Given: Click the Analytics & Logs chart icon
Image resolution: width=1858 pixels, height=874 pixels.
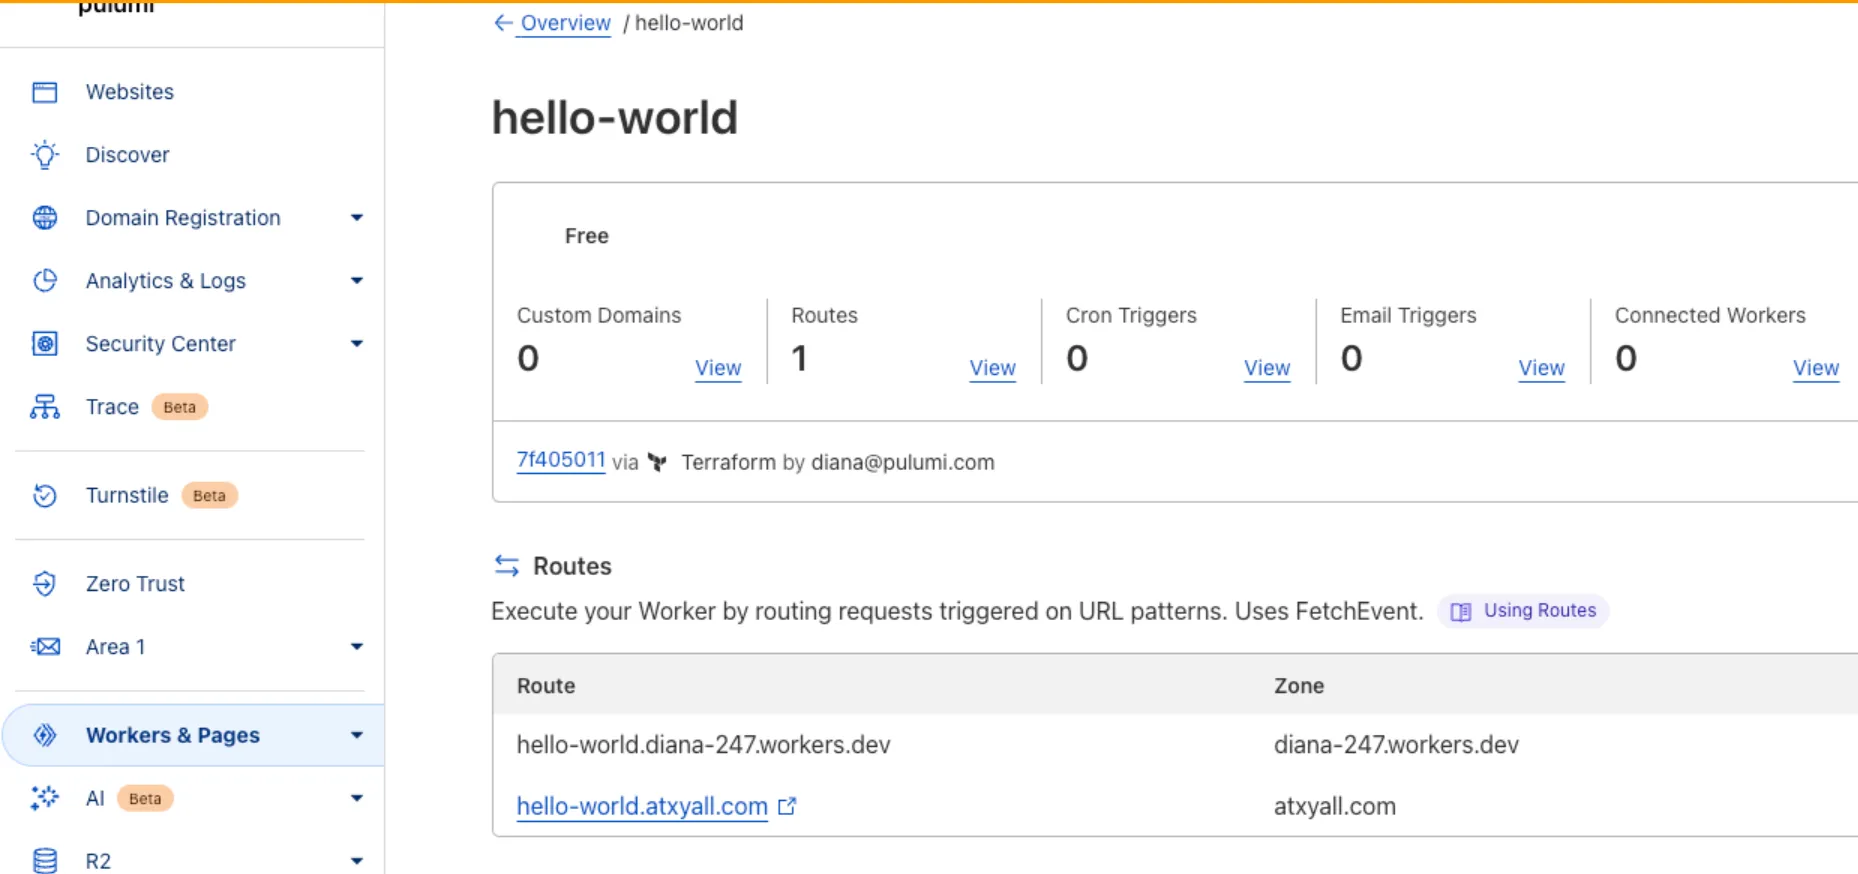Looking at the screenshot, I should [x=45, y=281].
